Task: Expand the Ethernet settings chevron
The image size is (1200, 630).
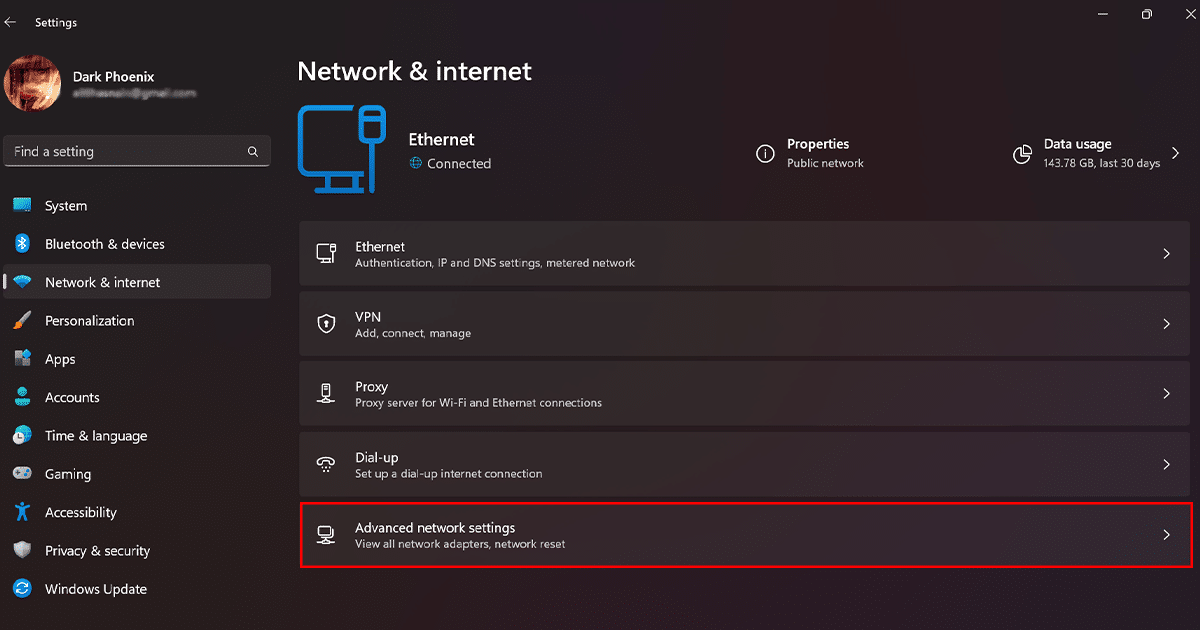Action: tap(1166, 254)
